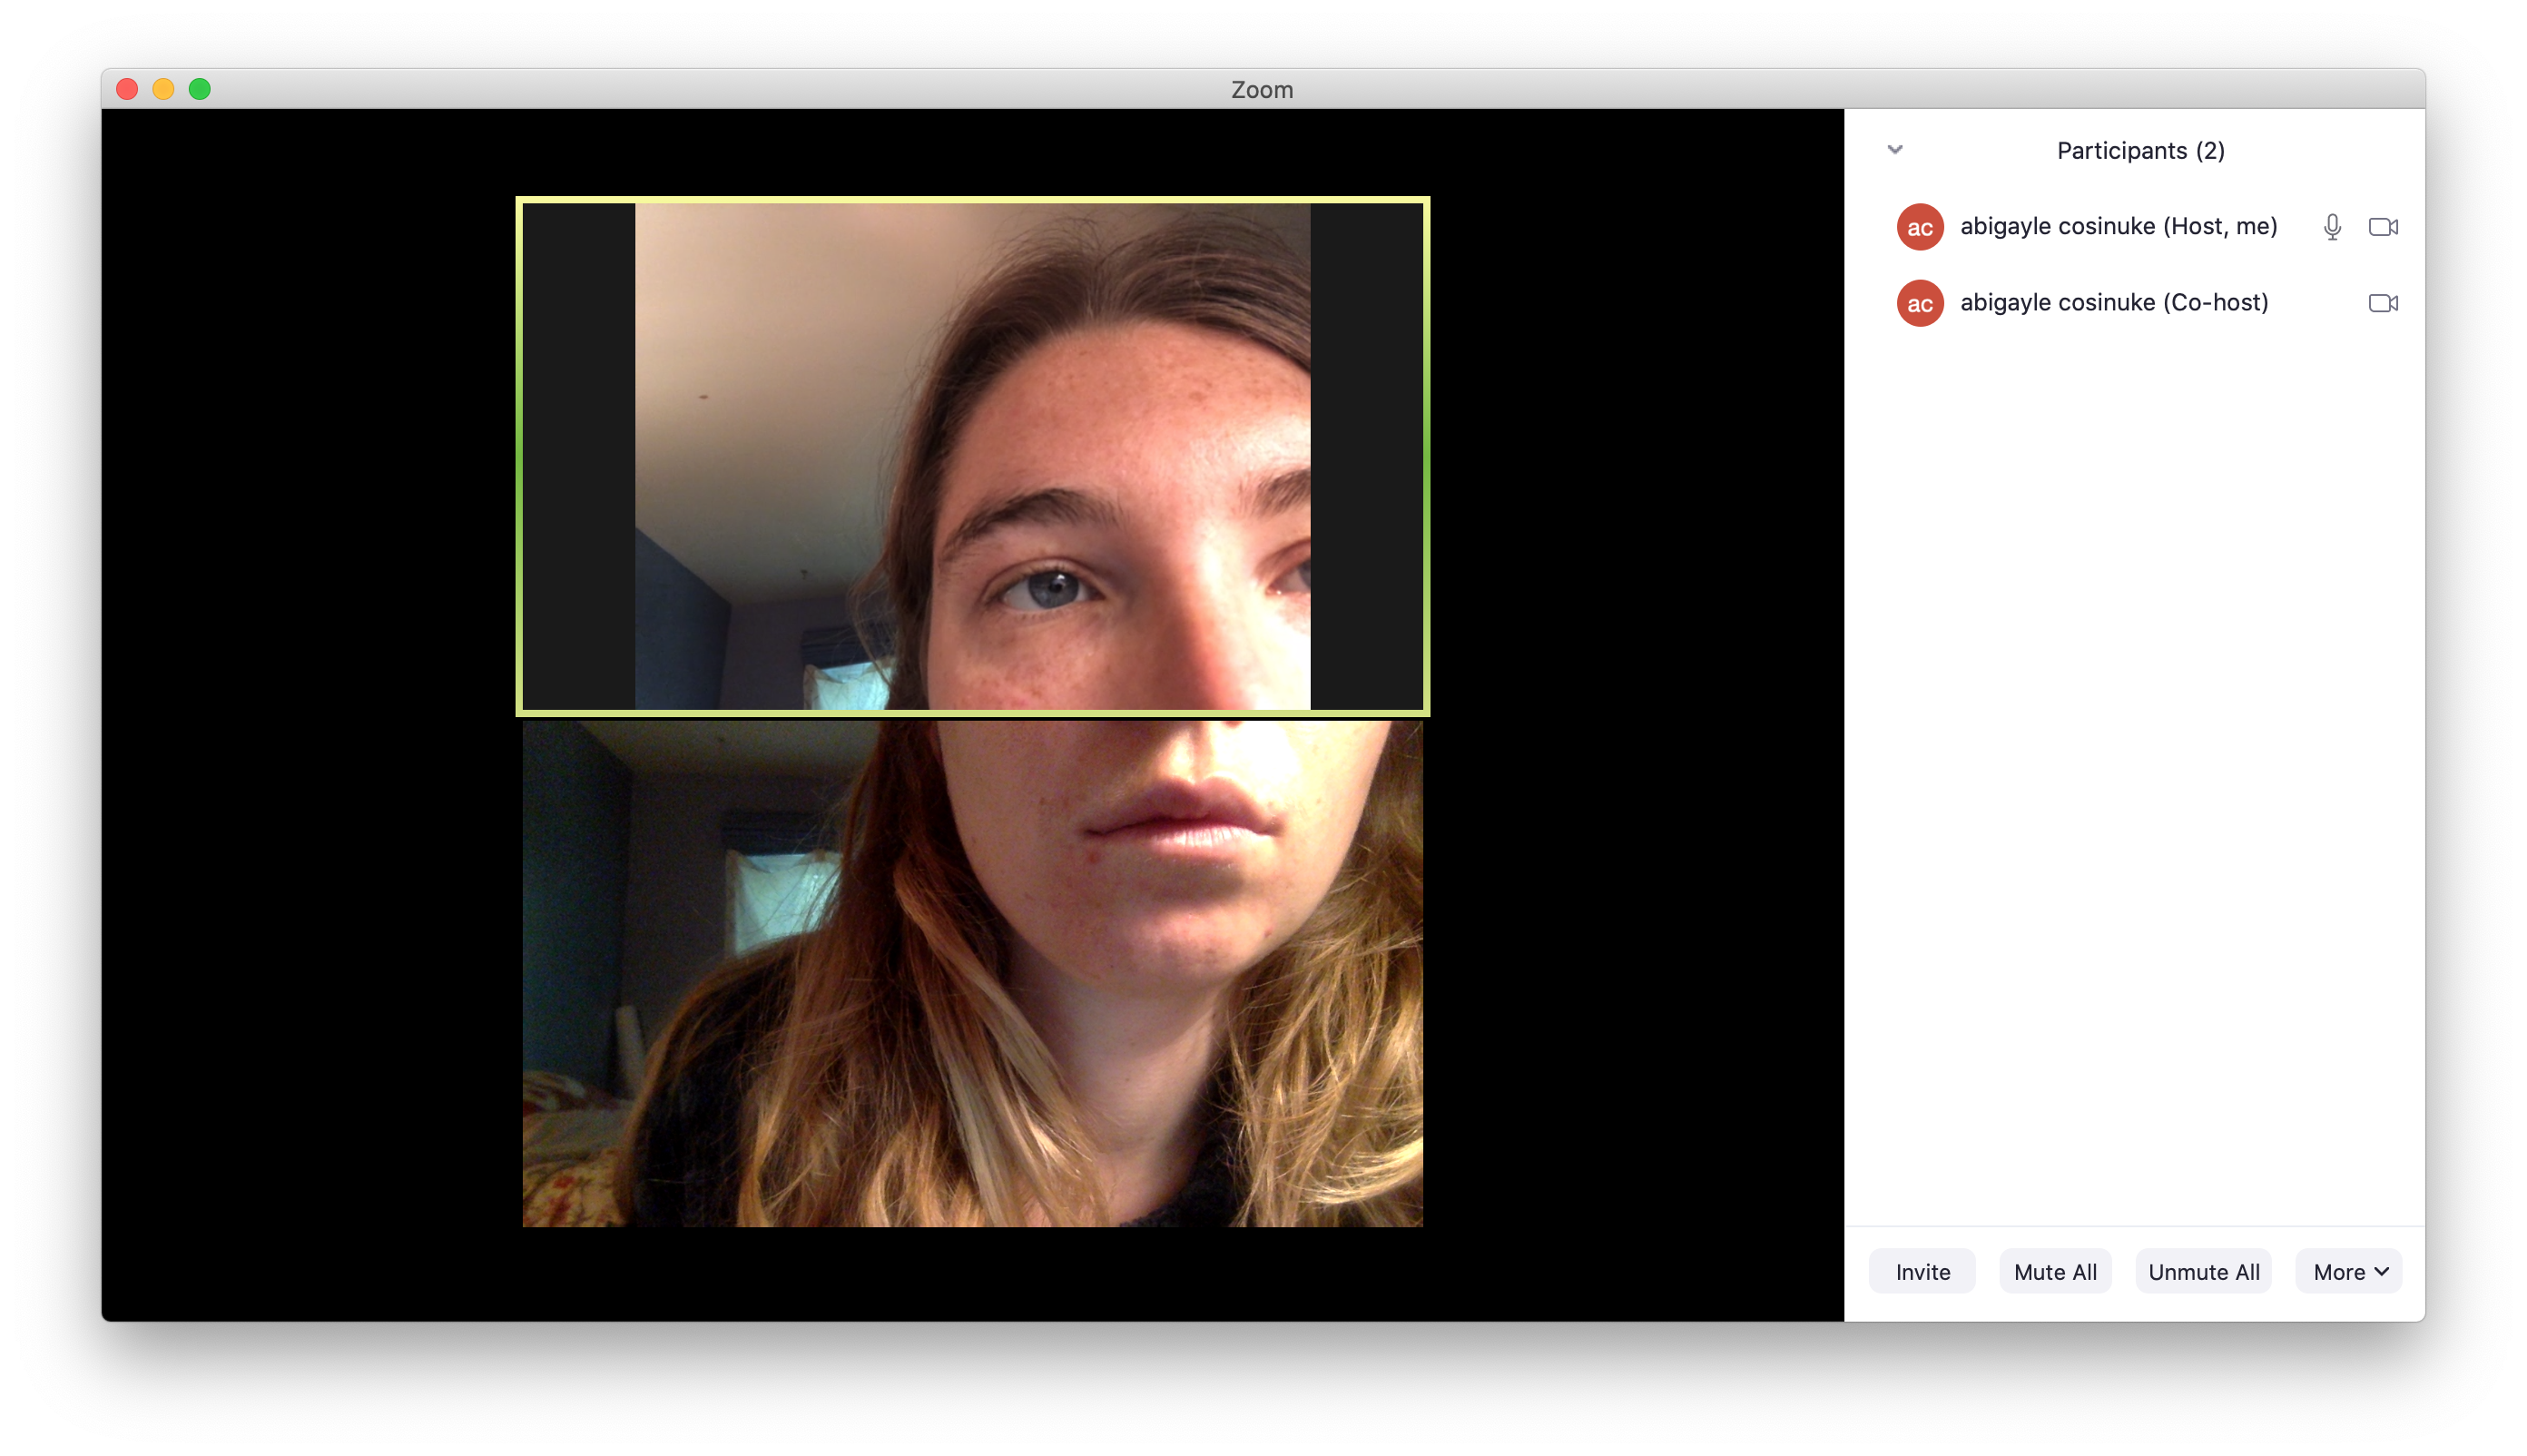Click the Zoom window title bar
The image size is (2527, 1456).
(x=1262, y=89)
